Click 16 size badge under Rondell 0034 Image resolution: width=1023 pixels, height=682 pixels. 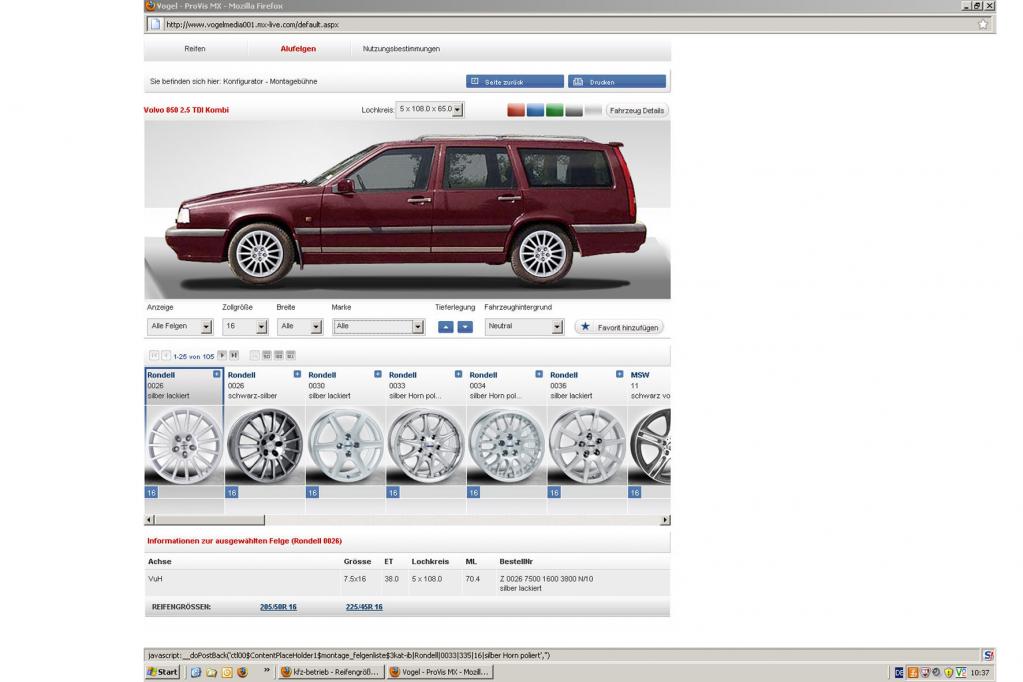click(x=474, y=493)
